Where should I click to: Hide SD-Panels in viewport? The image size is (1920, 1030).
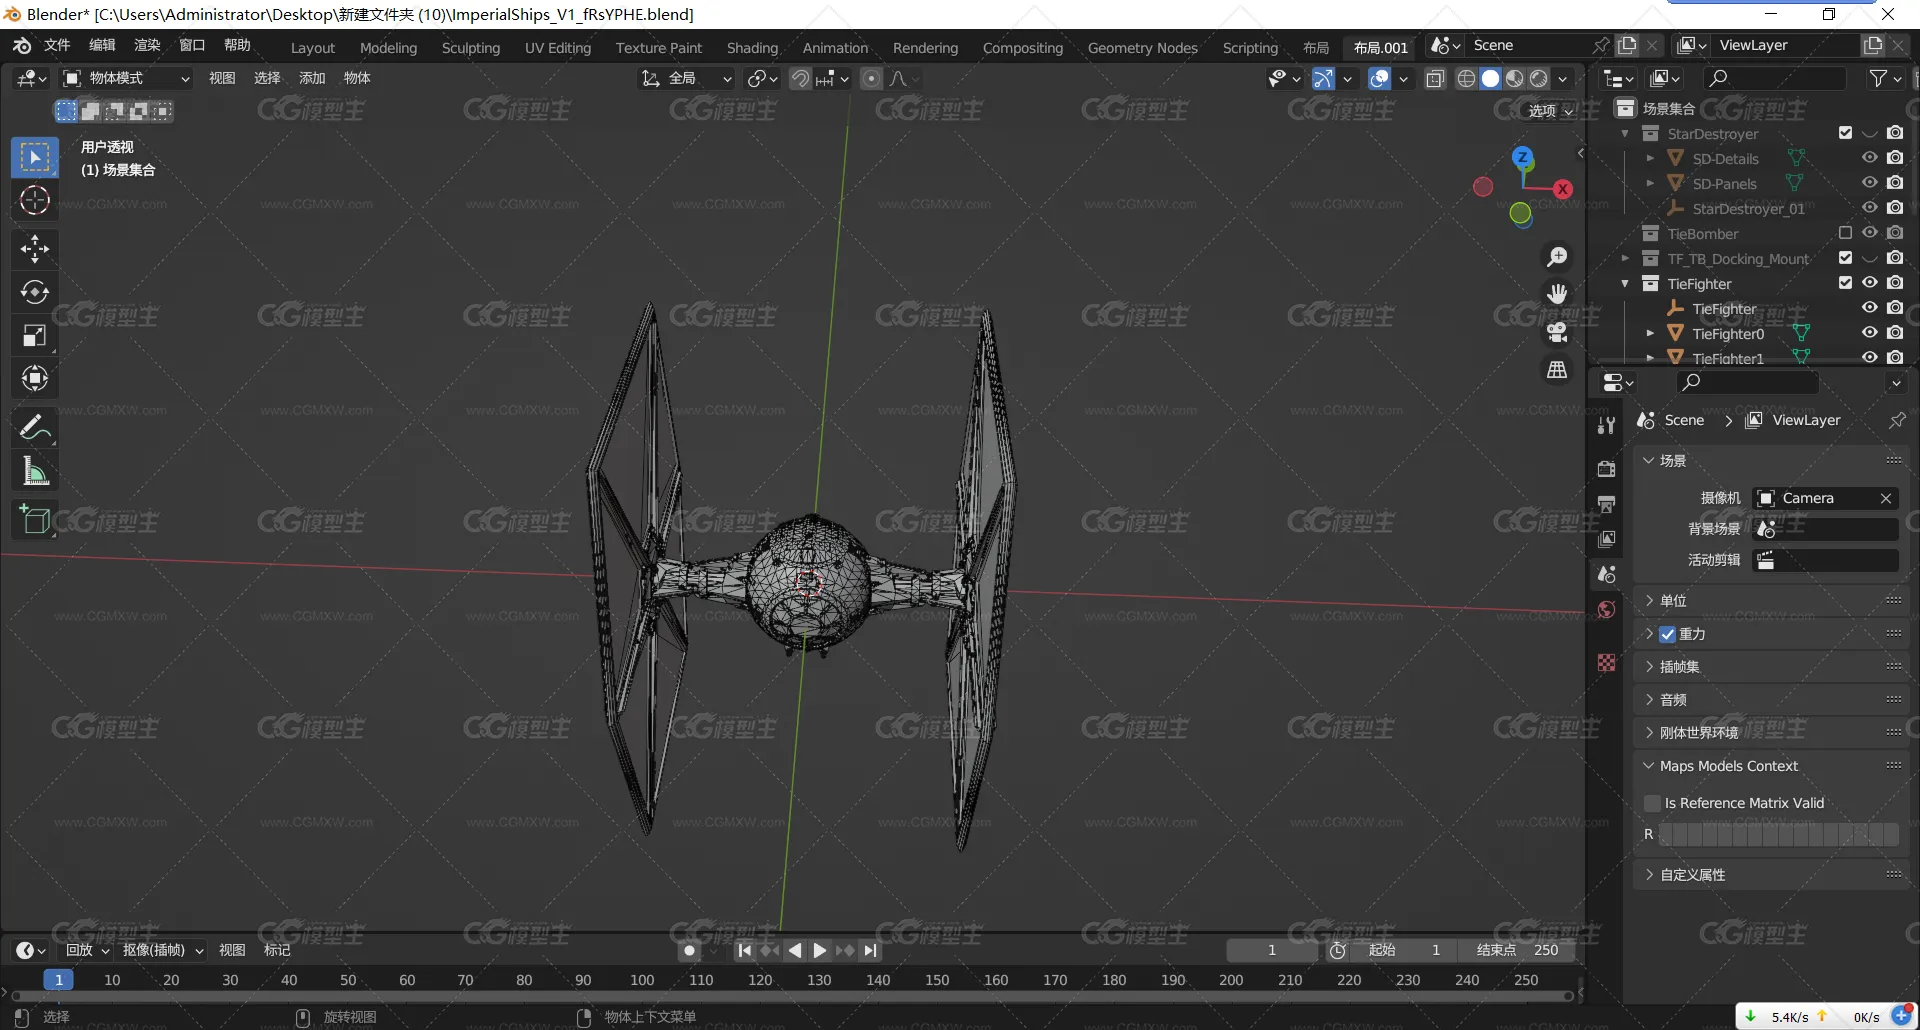pos(1869,183)
